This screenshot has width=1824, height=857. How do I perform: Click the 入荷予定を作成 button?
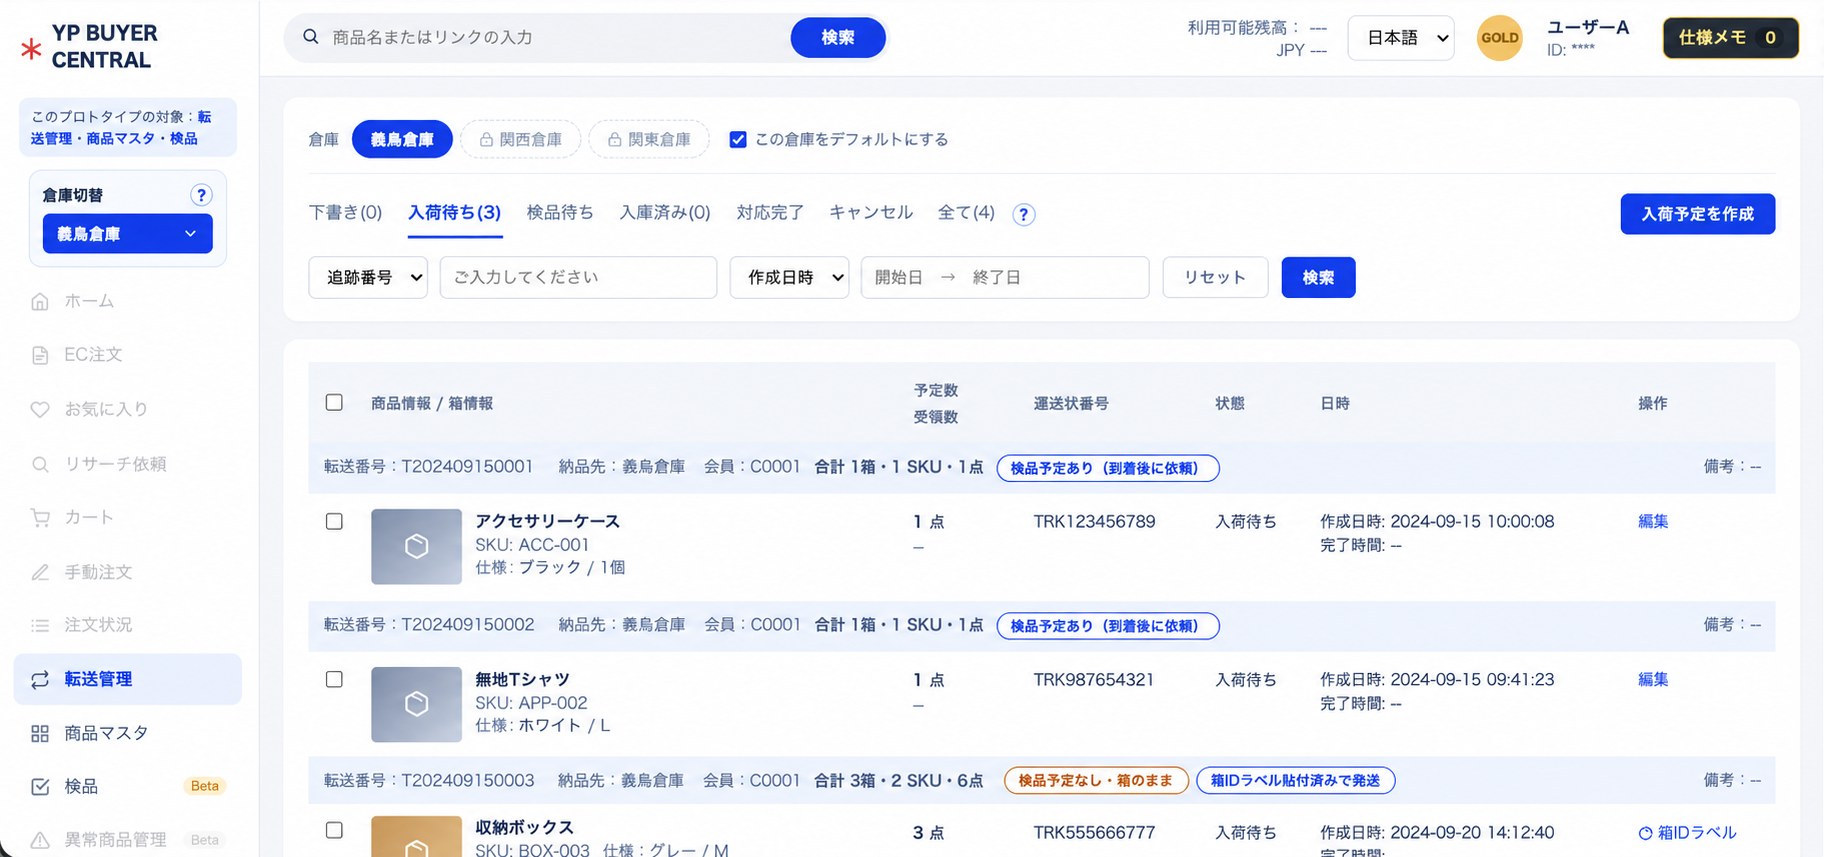(1698, 214)
